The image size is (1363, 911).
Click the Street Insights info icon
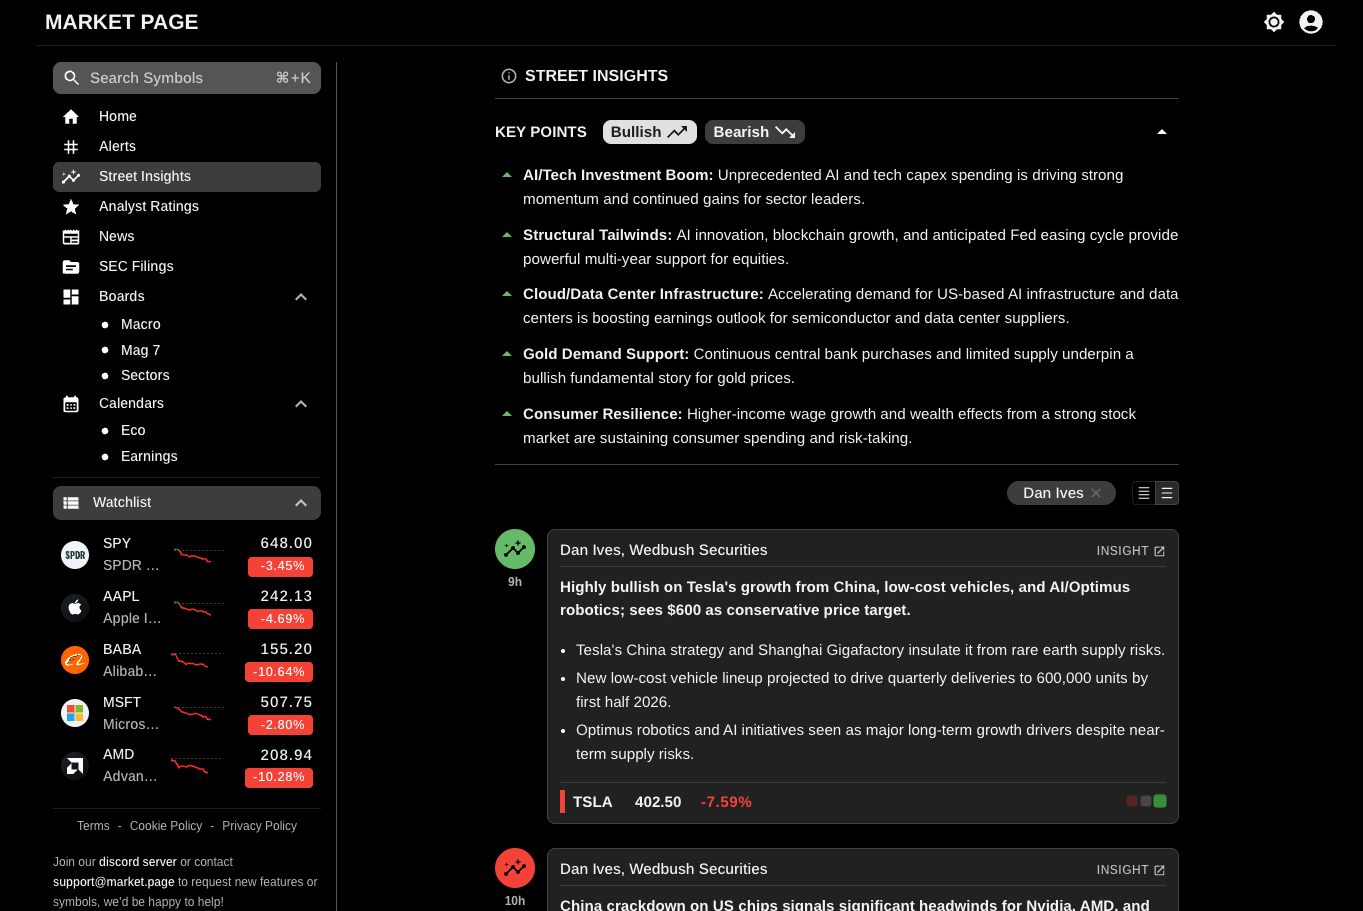point(509,76)
